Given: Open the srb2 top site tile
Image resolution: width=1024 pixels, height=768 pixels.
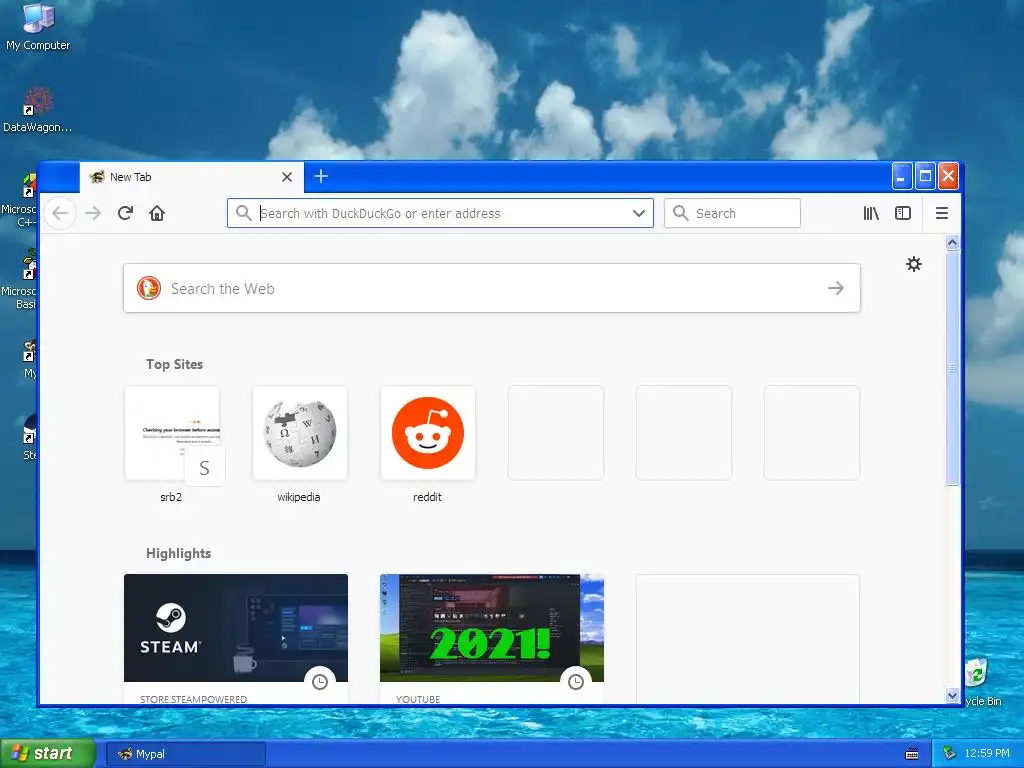Looking at the screenshot, I should pos(172,433).
